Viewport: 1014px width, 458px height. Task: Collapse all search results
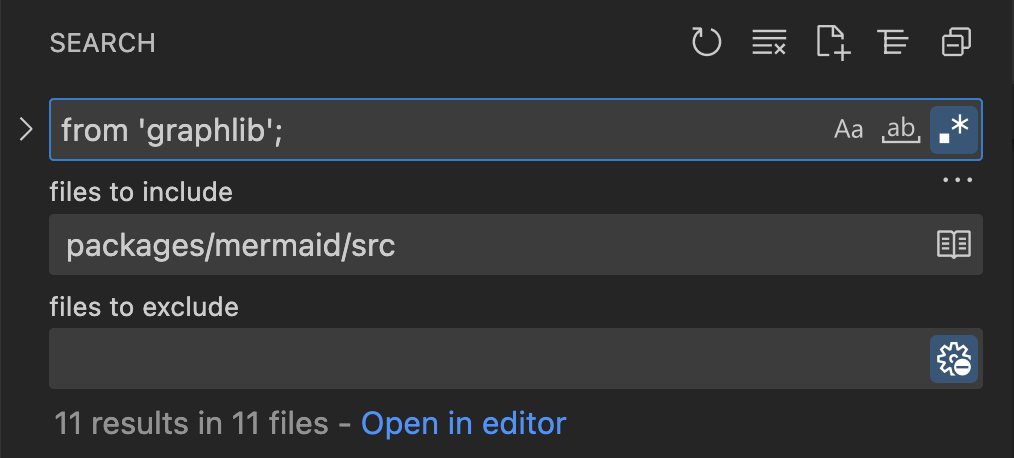click(x=956, y=43)
